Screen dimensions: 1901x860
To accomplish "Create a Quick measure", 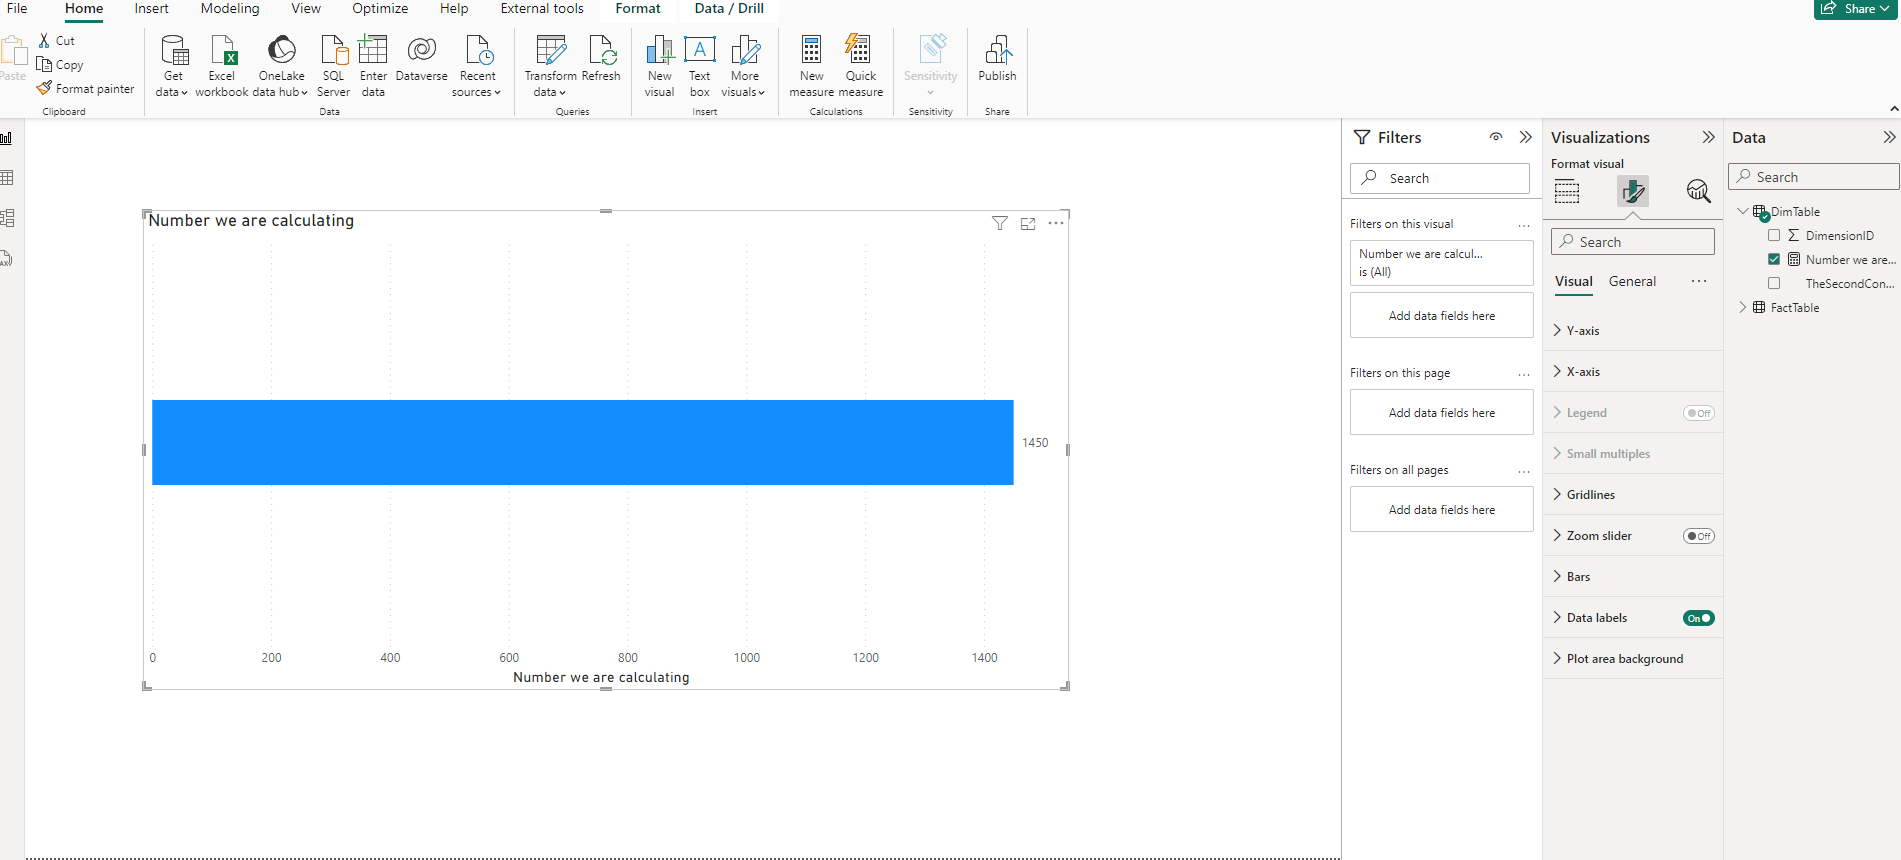I will [x=860, y=66].
